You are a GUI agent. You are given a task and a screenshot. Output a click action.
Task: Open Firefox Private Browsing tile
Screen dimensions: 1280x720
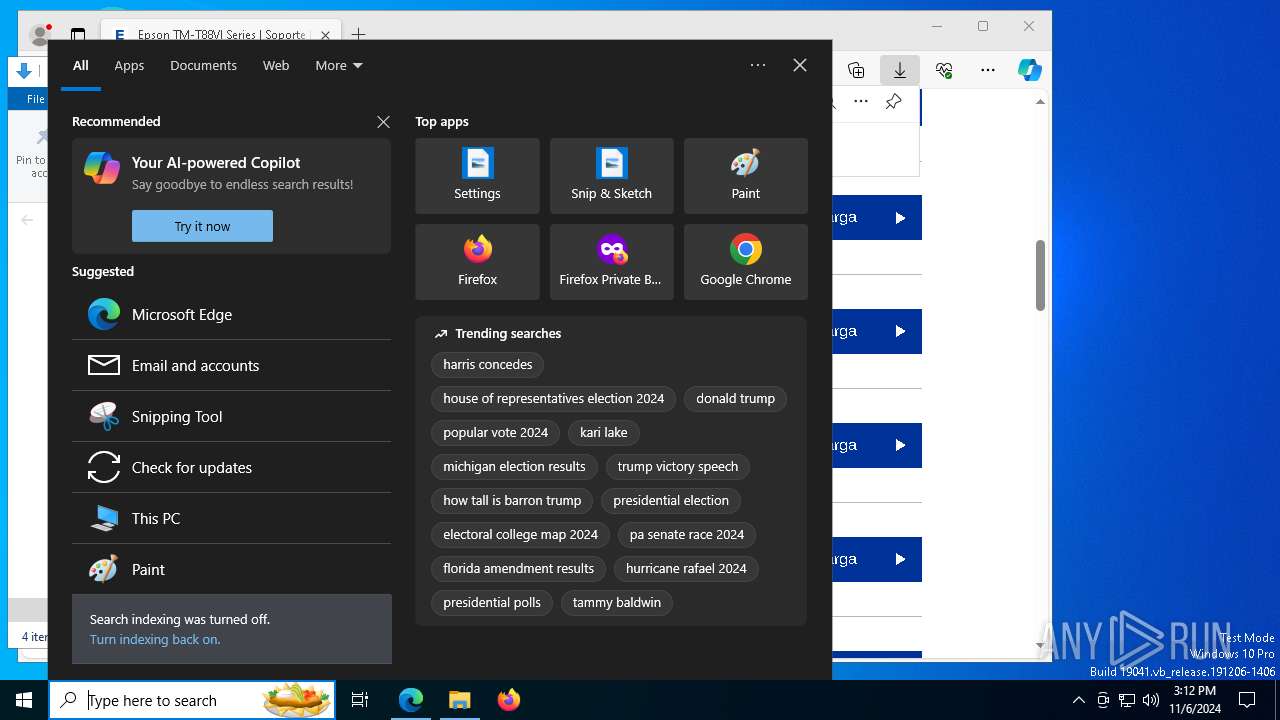point(611,262)
